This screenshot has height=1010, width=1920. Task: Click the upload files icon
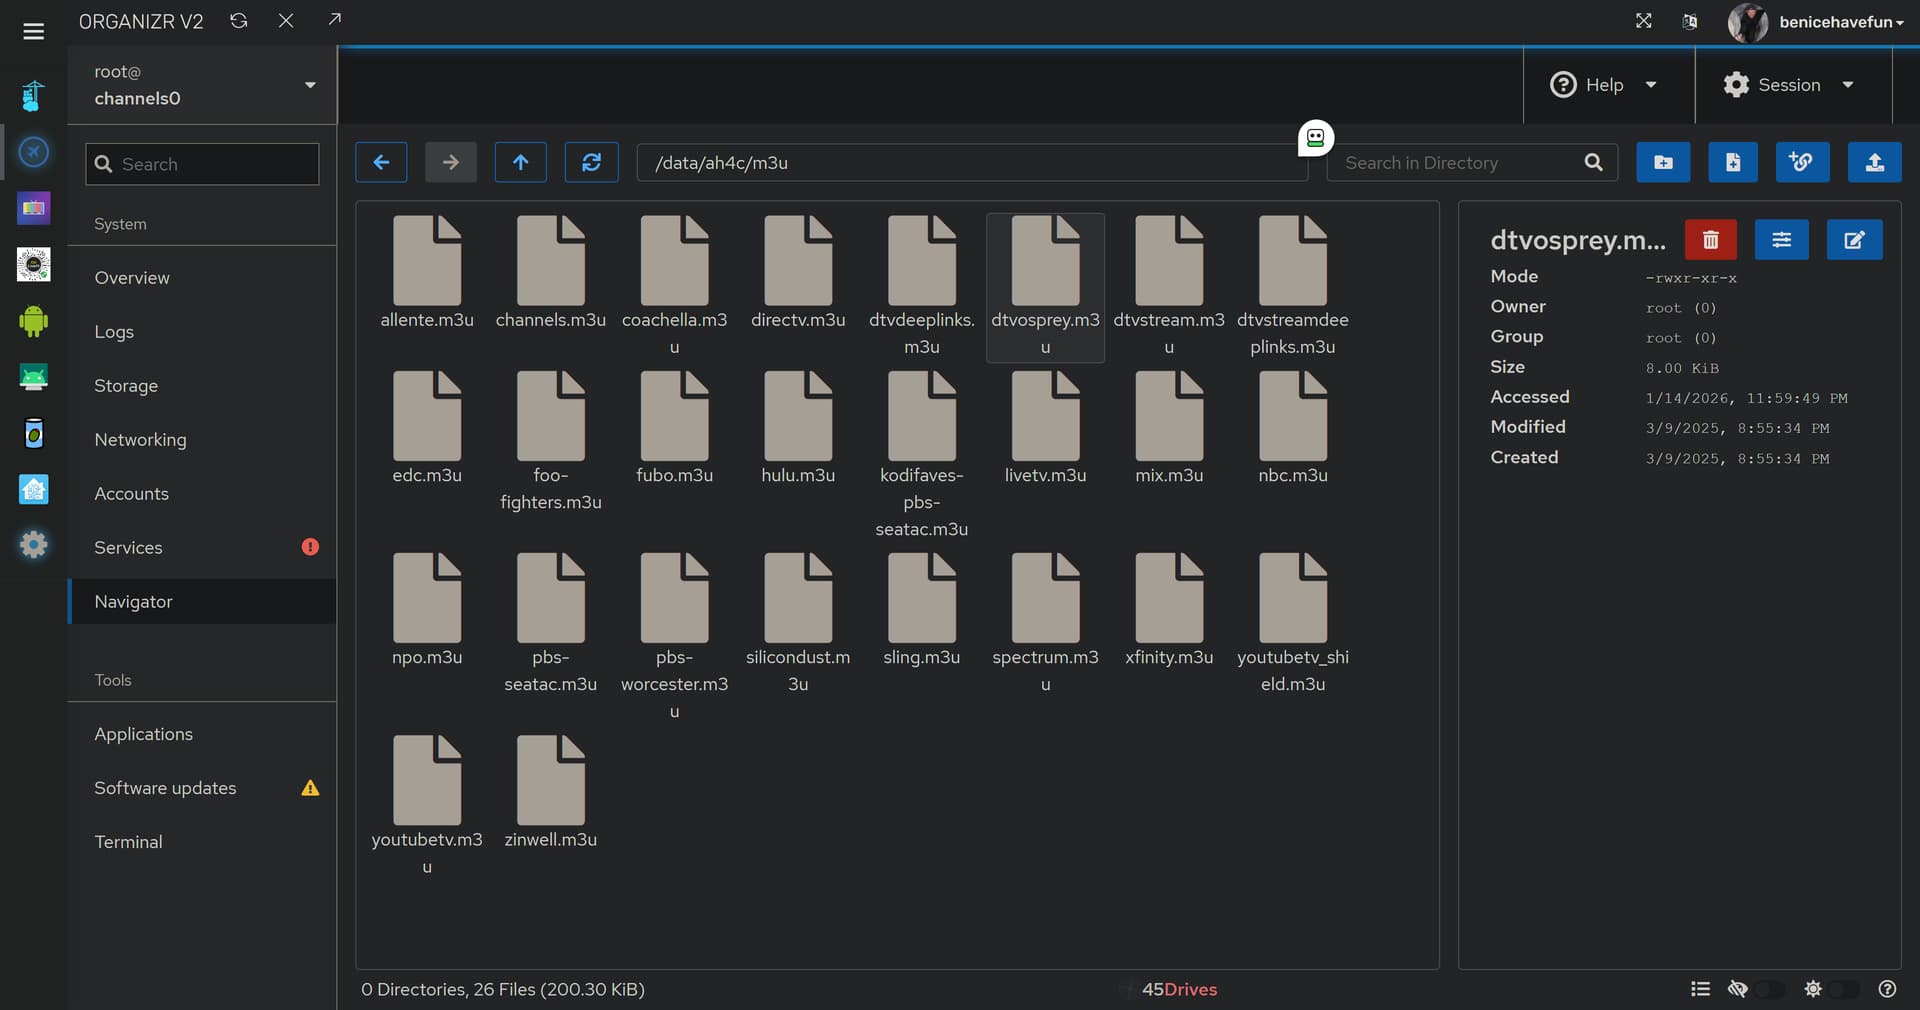(1874, 162)
